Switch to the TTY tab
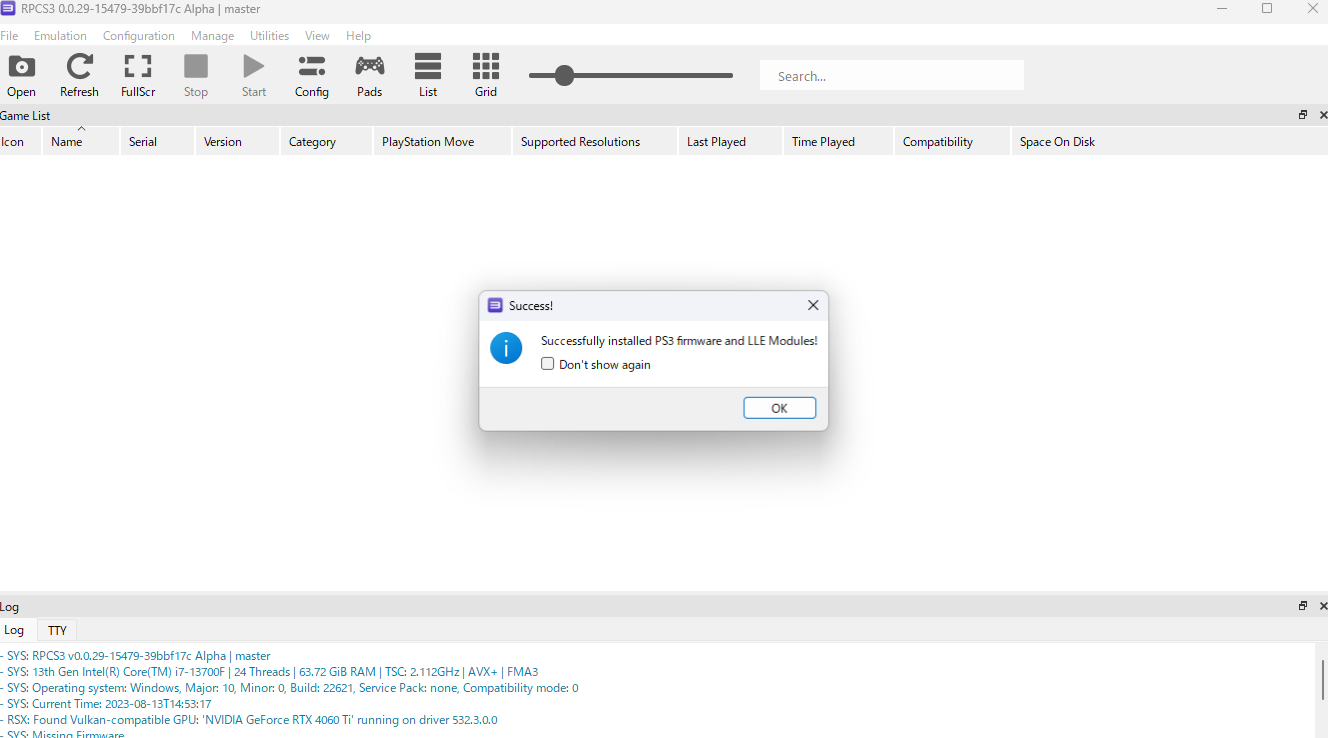 (x=58, y=630)
